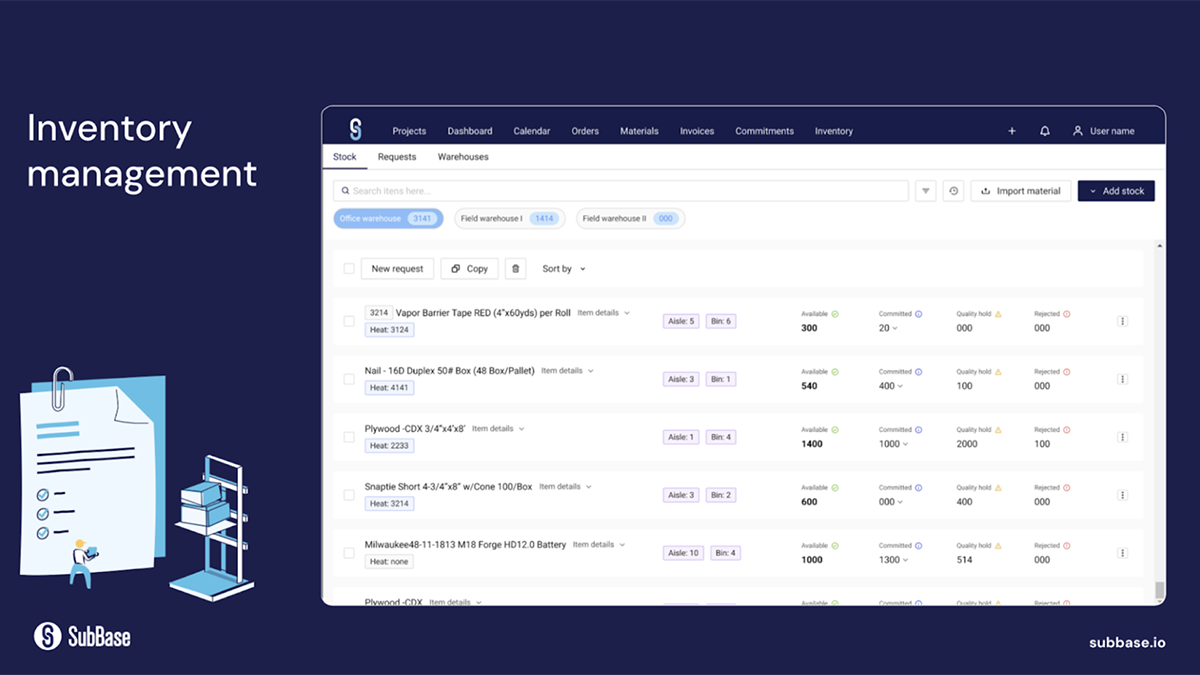Click the vertical scrollbar thumb of the list

coord(1160,590)
